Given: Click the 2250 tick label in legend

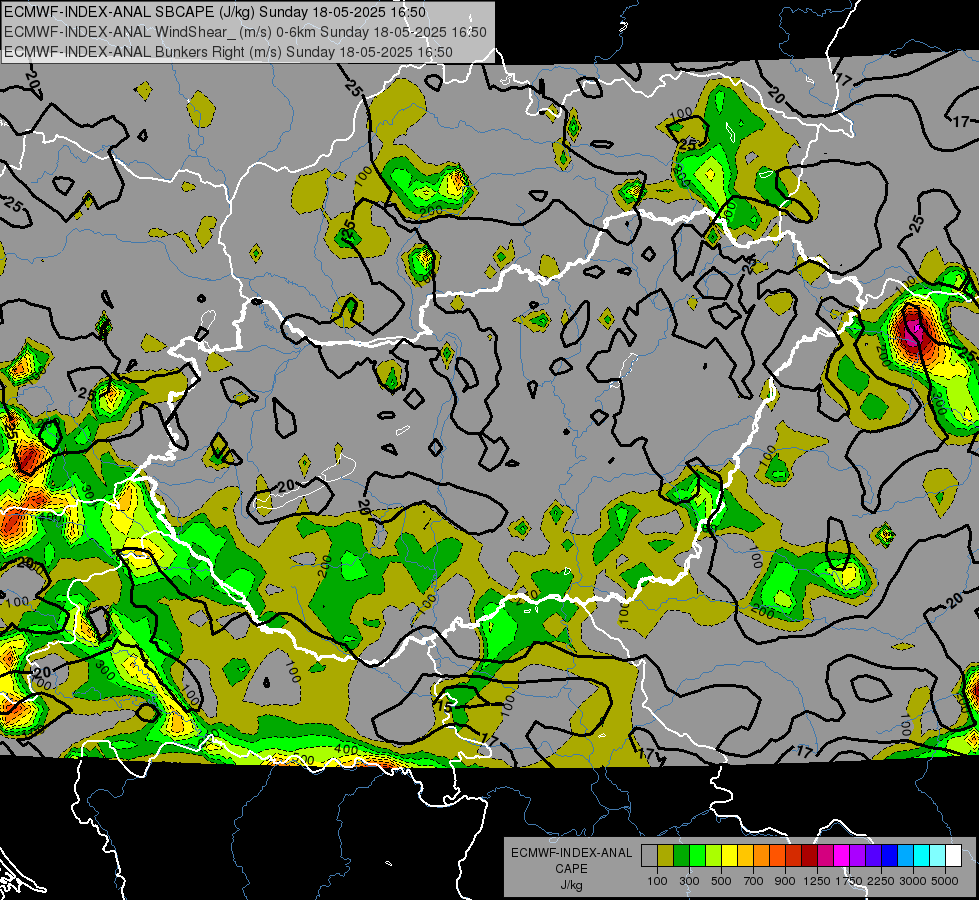Looking at the screenshot, I should coord(882,881).
